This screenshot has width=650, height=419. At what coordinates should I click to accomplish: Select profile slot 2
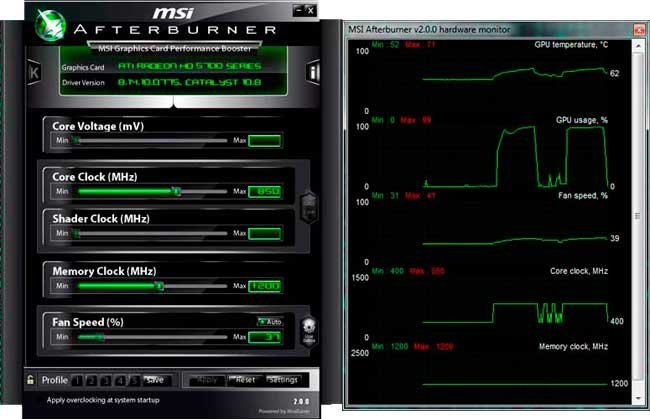92,380
